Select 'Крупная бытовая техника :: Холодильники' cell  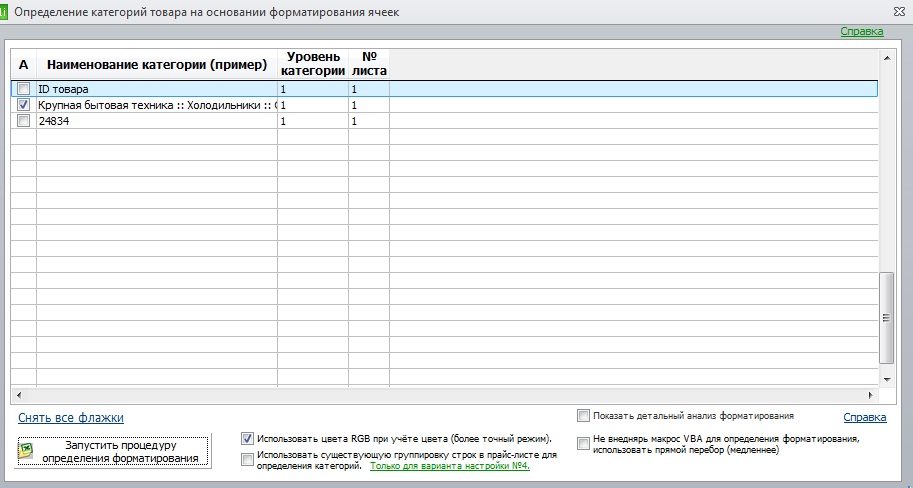pyautogui.click(x=157, y=105)
